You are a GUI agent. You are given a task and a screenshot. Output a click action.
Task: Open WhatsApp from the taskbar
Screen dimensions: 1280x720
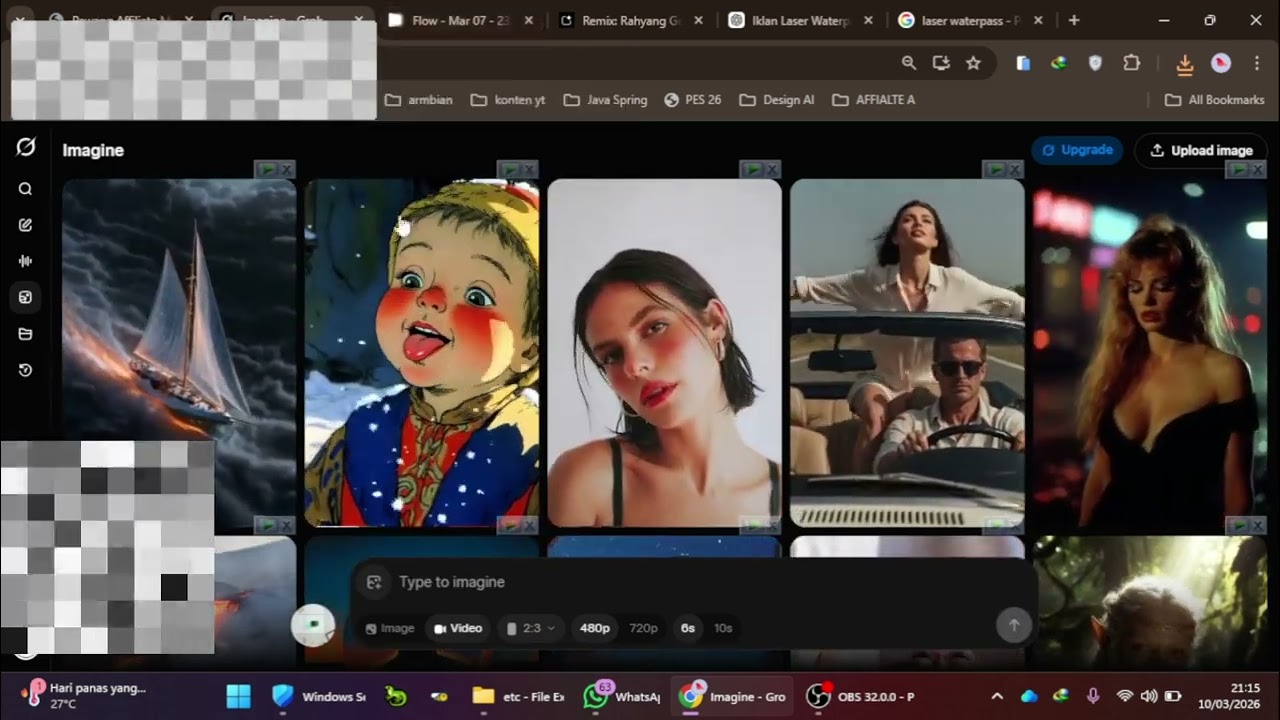pyautogui.click(x=622, y=696)
